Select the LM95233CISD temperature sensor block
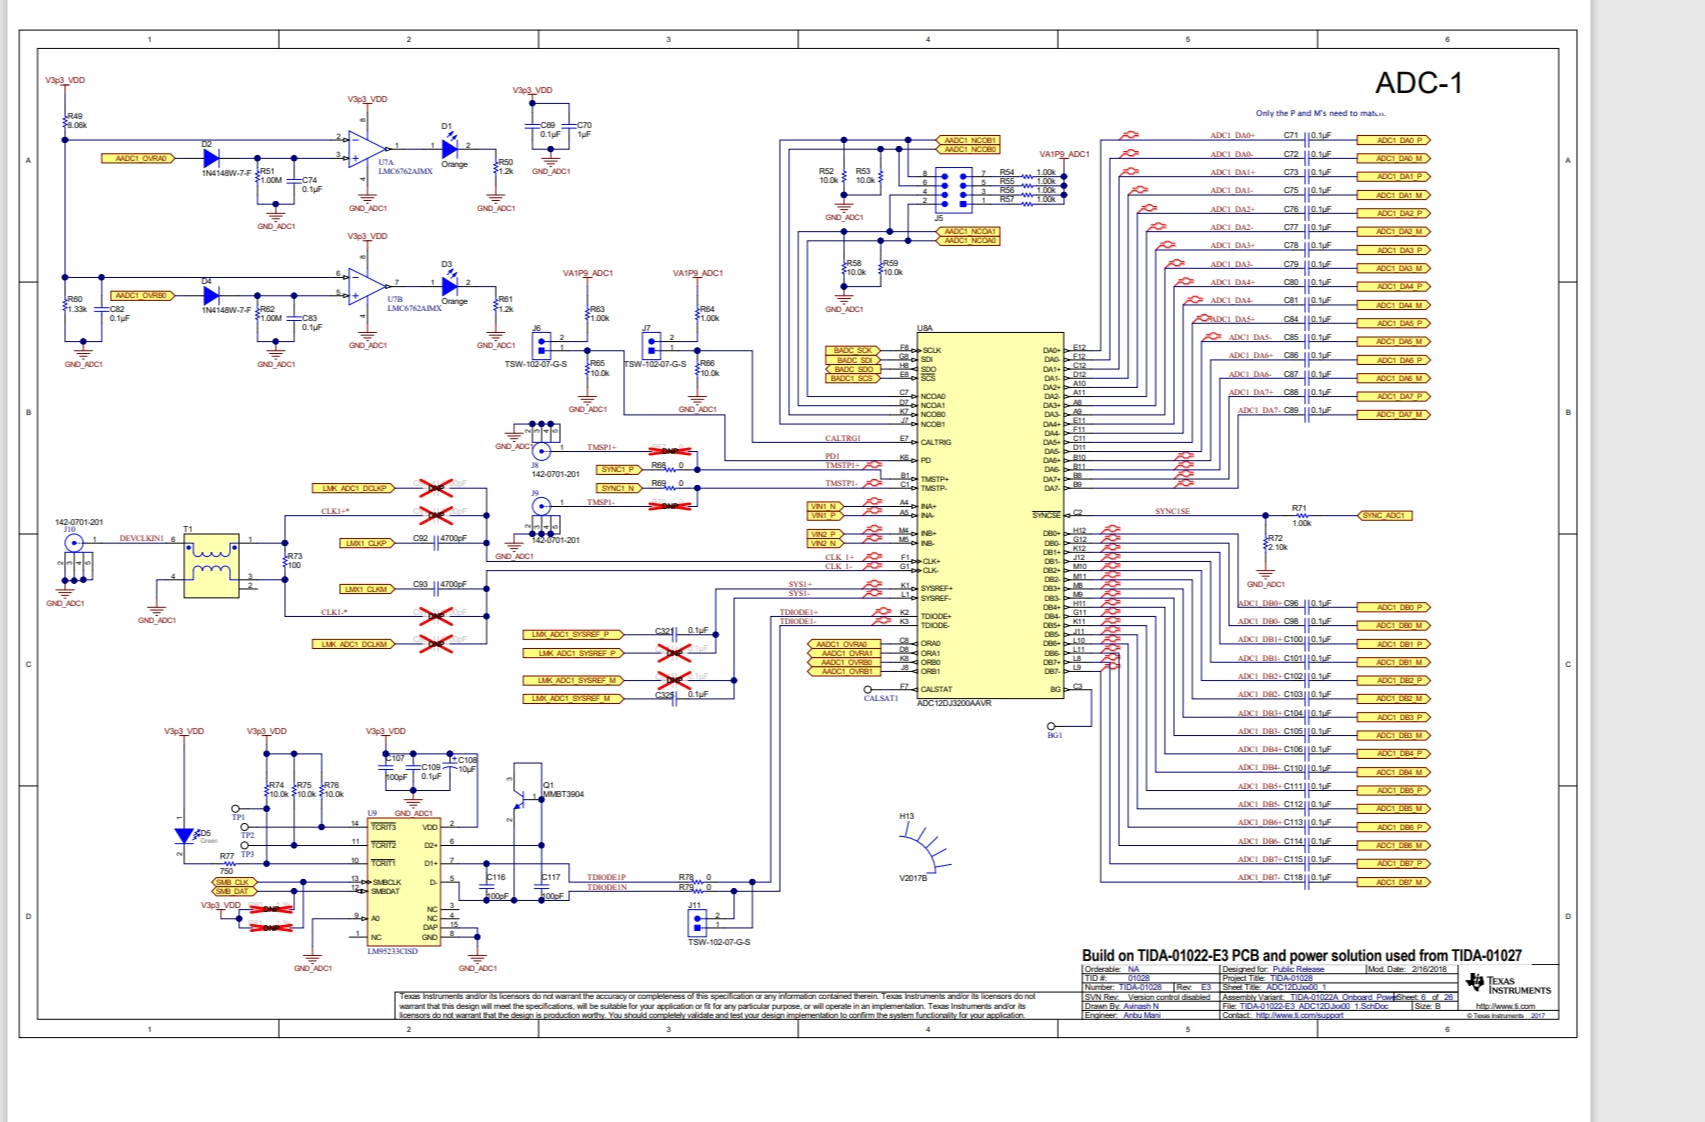 [x=404, y=881]
